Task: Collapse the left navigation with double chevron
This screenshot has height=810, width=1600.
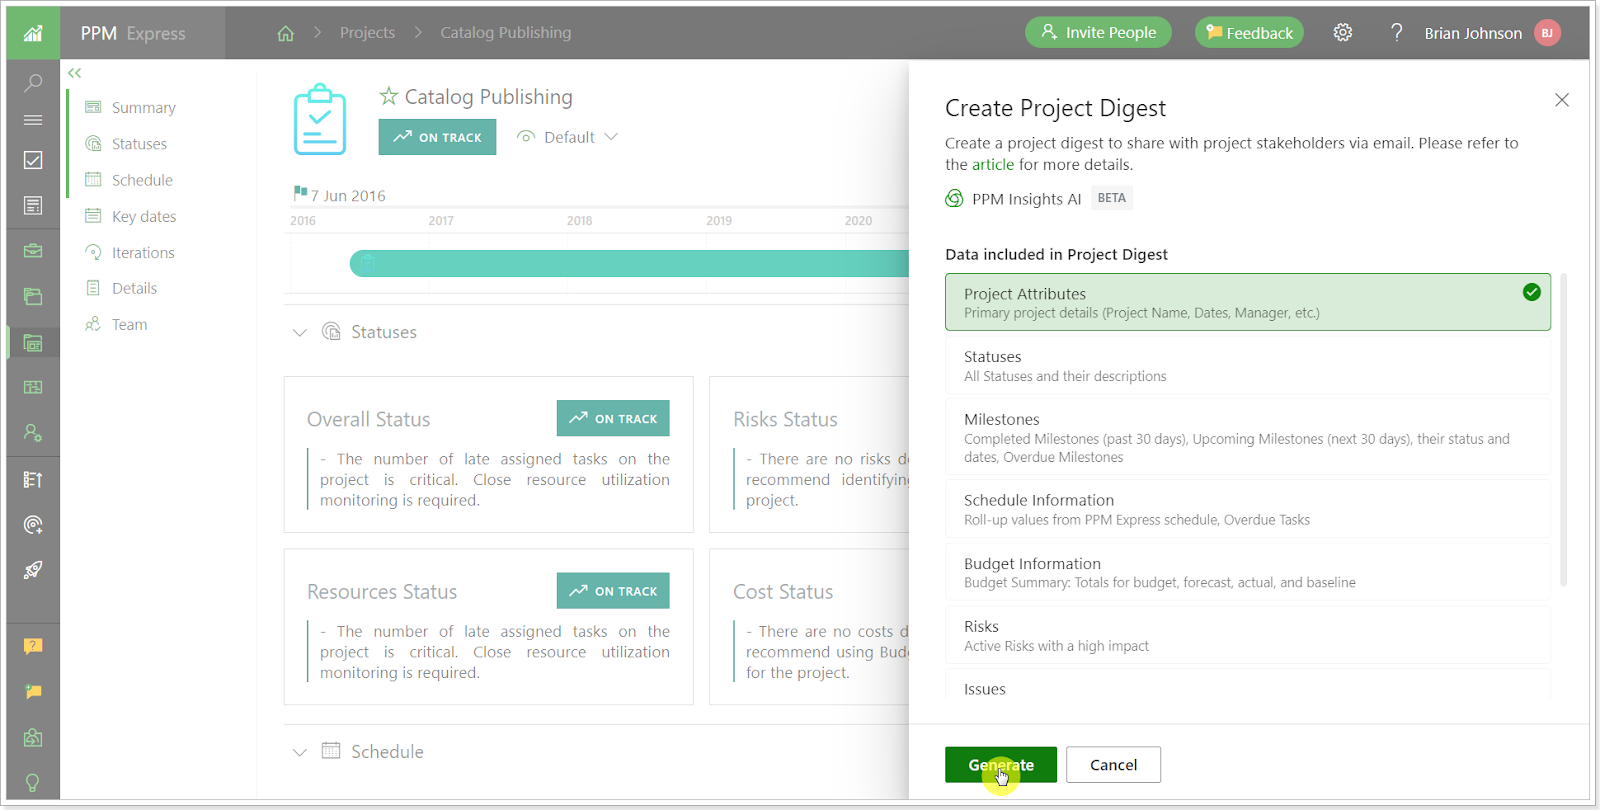Action: [75, 73]
